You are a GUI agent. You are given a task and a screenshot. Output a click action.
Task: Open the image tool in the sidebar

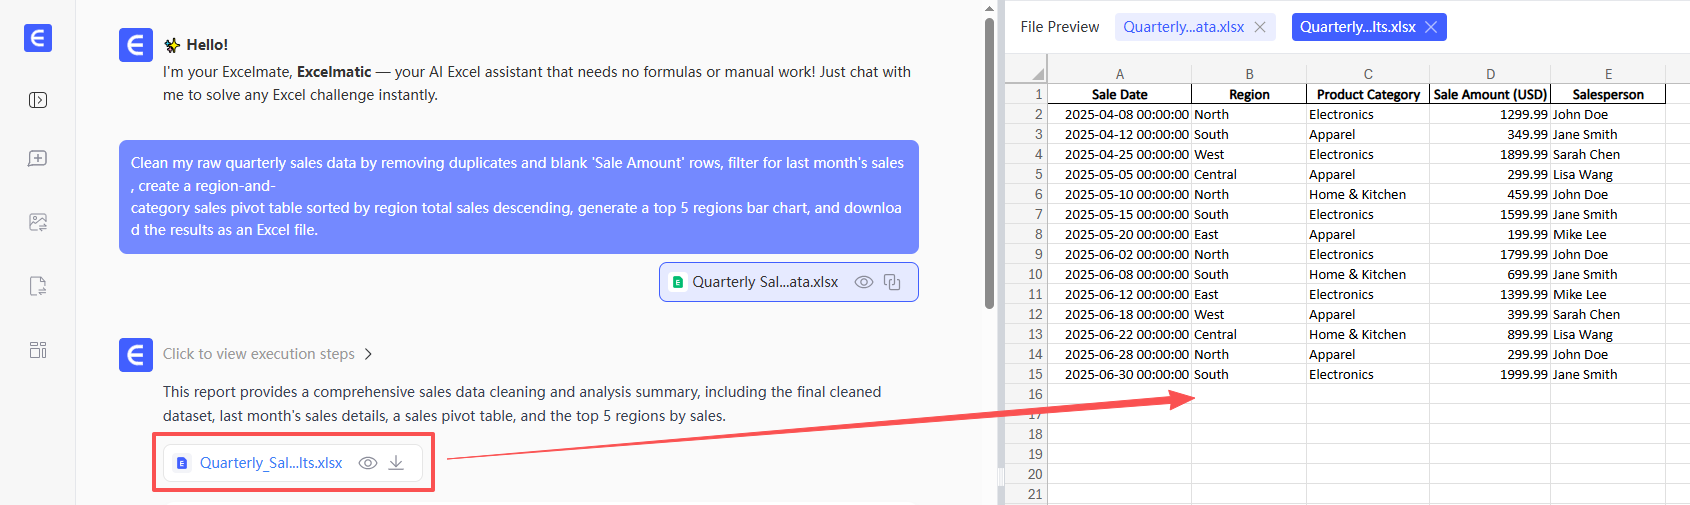(38, 222)
